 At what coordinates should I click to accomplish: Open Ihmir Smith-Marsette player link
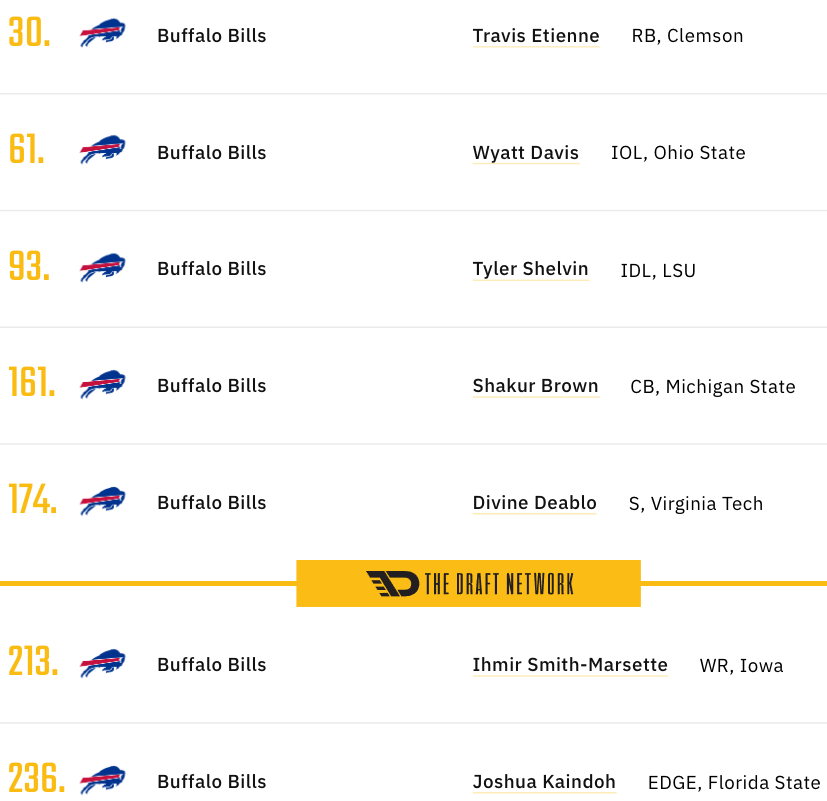(x=570, y=665)
